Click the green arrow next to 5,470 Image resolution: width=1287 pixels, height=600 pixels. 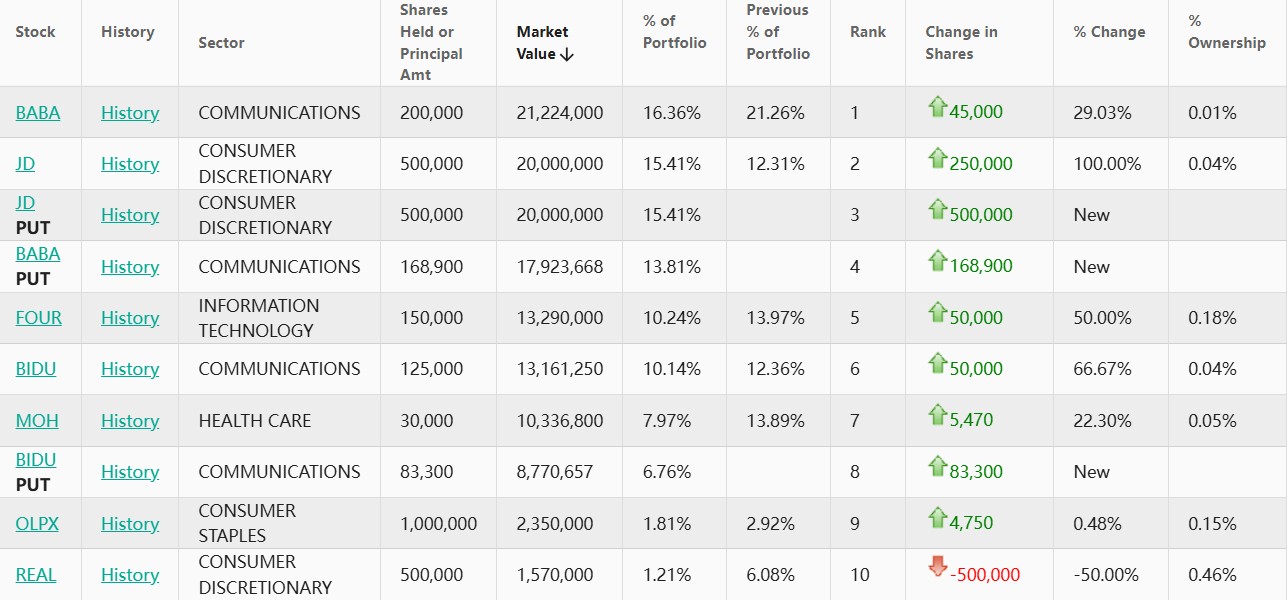pos(937,414)
